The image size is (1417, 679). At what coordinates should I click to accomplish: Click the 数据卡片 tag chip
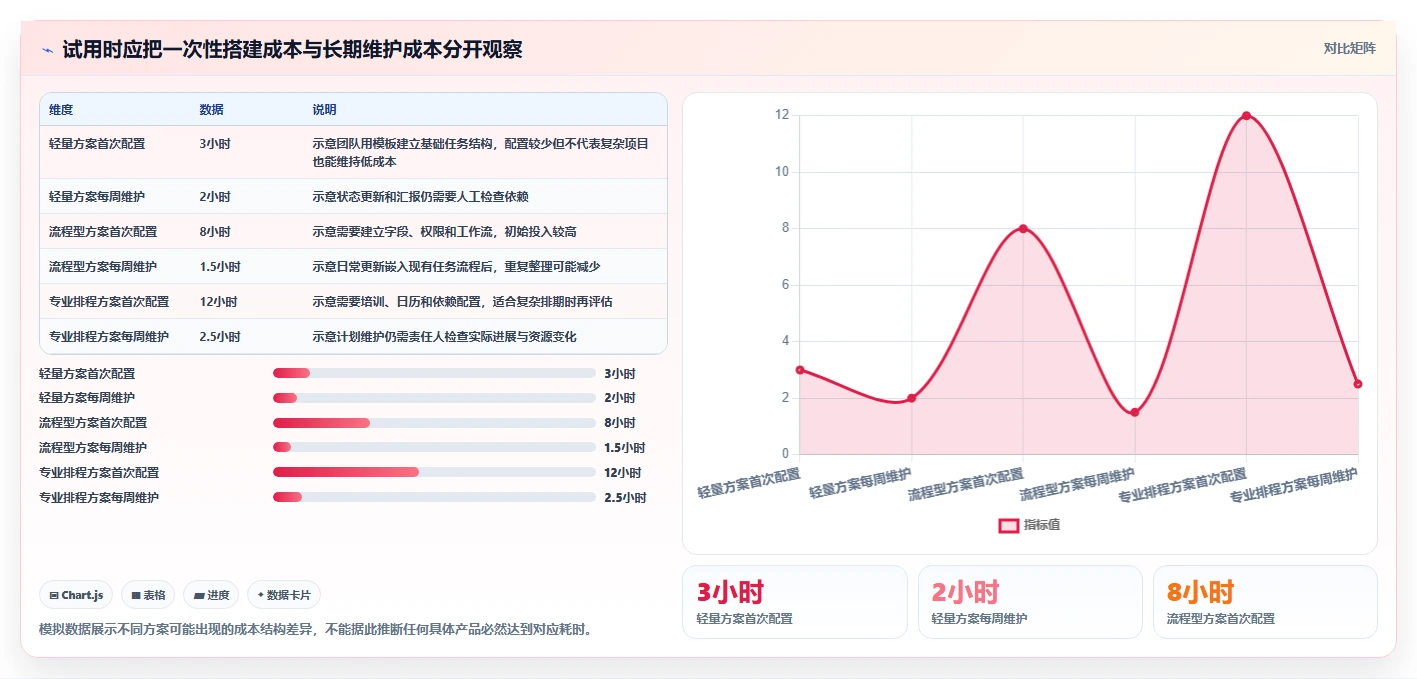pos(284,595)
